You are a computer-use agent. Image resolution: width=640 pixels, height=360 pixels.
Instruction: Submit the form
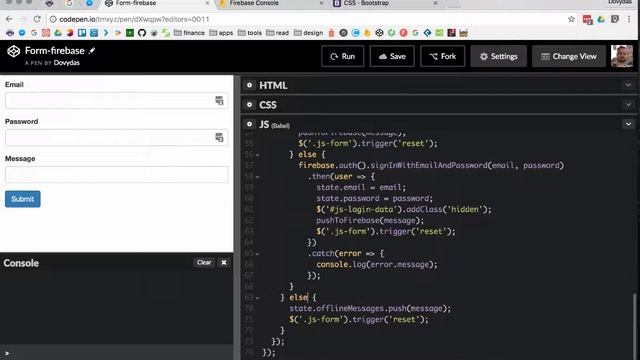[22, 199]
